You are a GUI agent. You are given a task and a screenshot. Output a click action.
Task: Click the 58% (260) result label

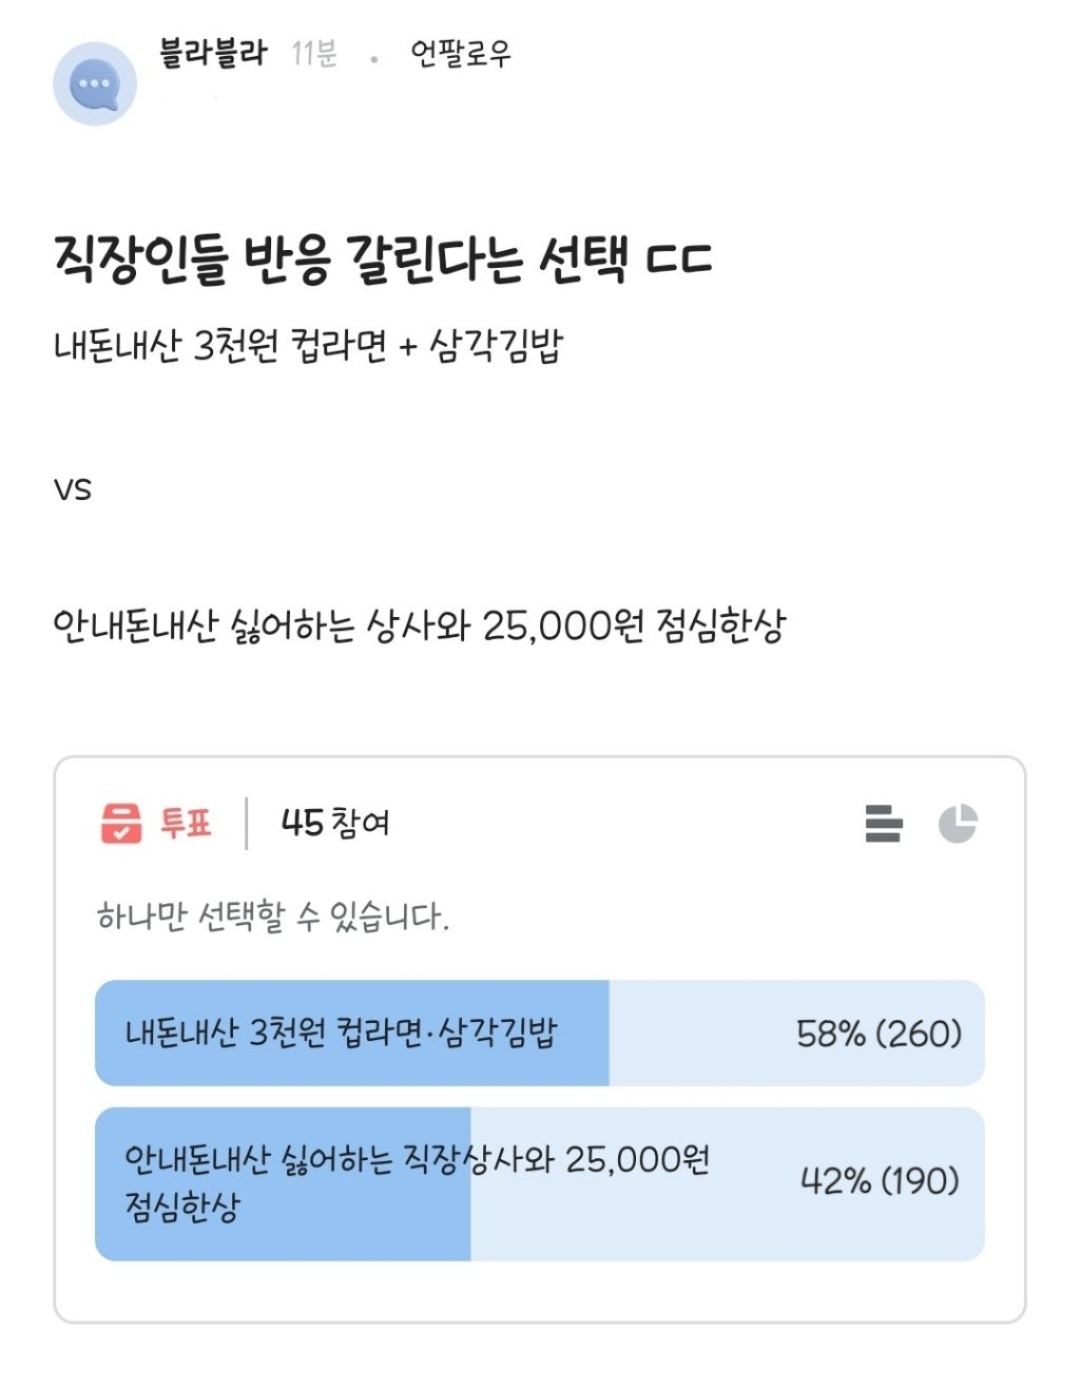(879, 1033)
